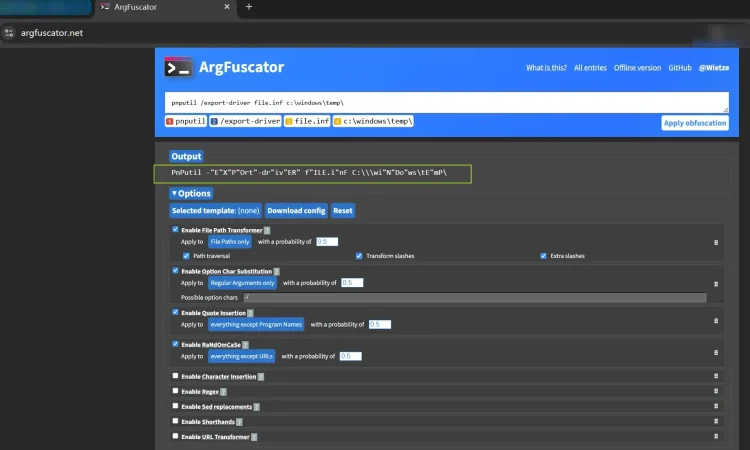The height and width of the screenshot is (450, 750).
Task: Uncheck the Transform slashes option
Action: coord(359,256)
